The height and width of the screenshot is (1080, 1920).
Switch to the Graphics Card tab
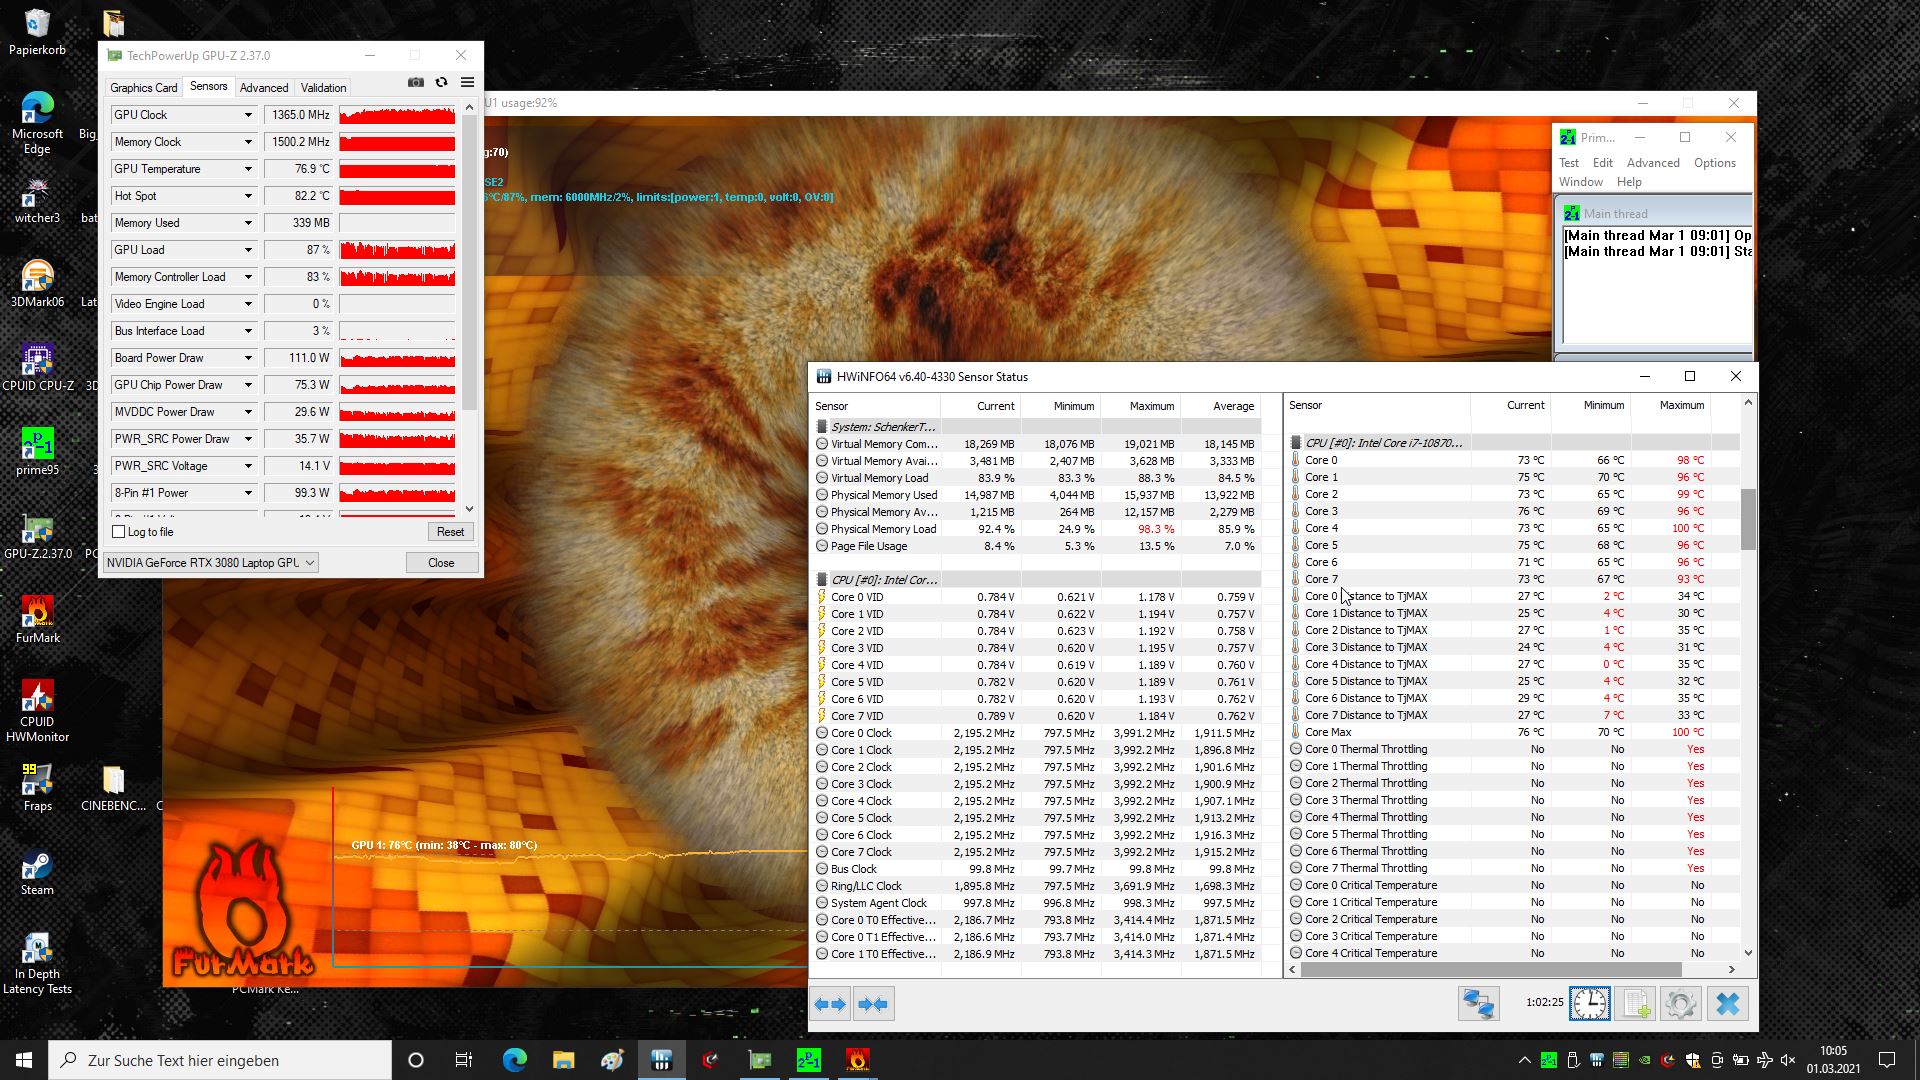pyautogui.click(x=144, y=88)
